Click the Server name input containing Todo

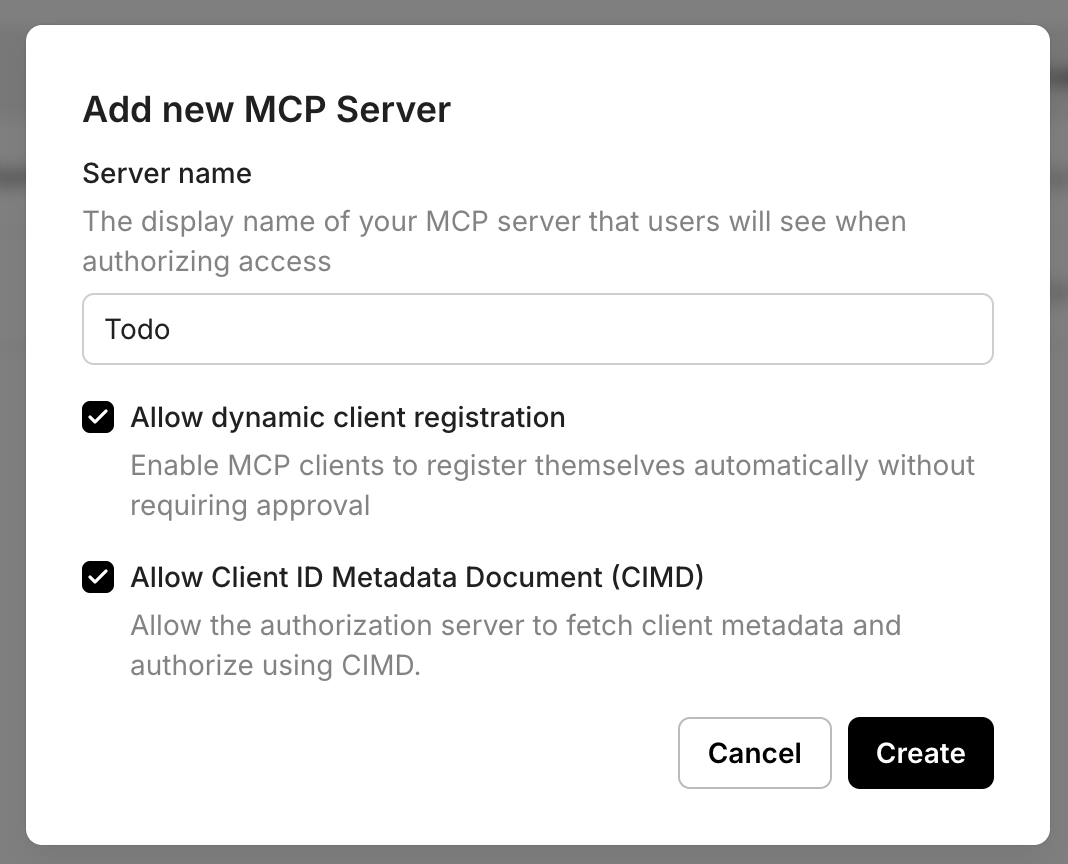click(x=537, y=328)
